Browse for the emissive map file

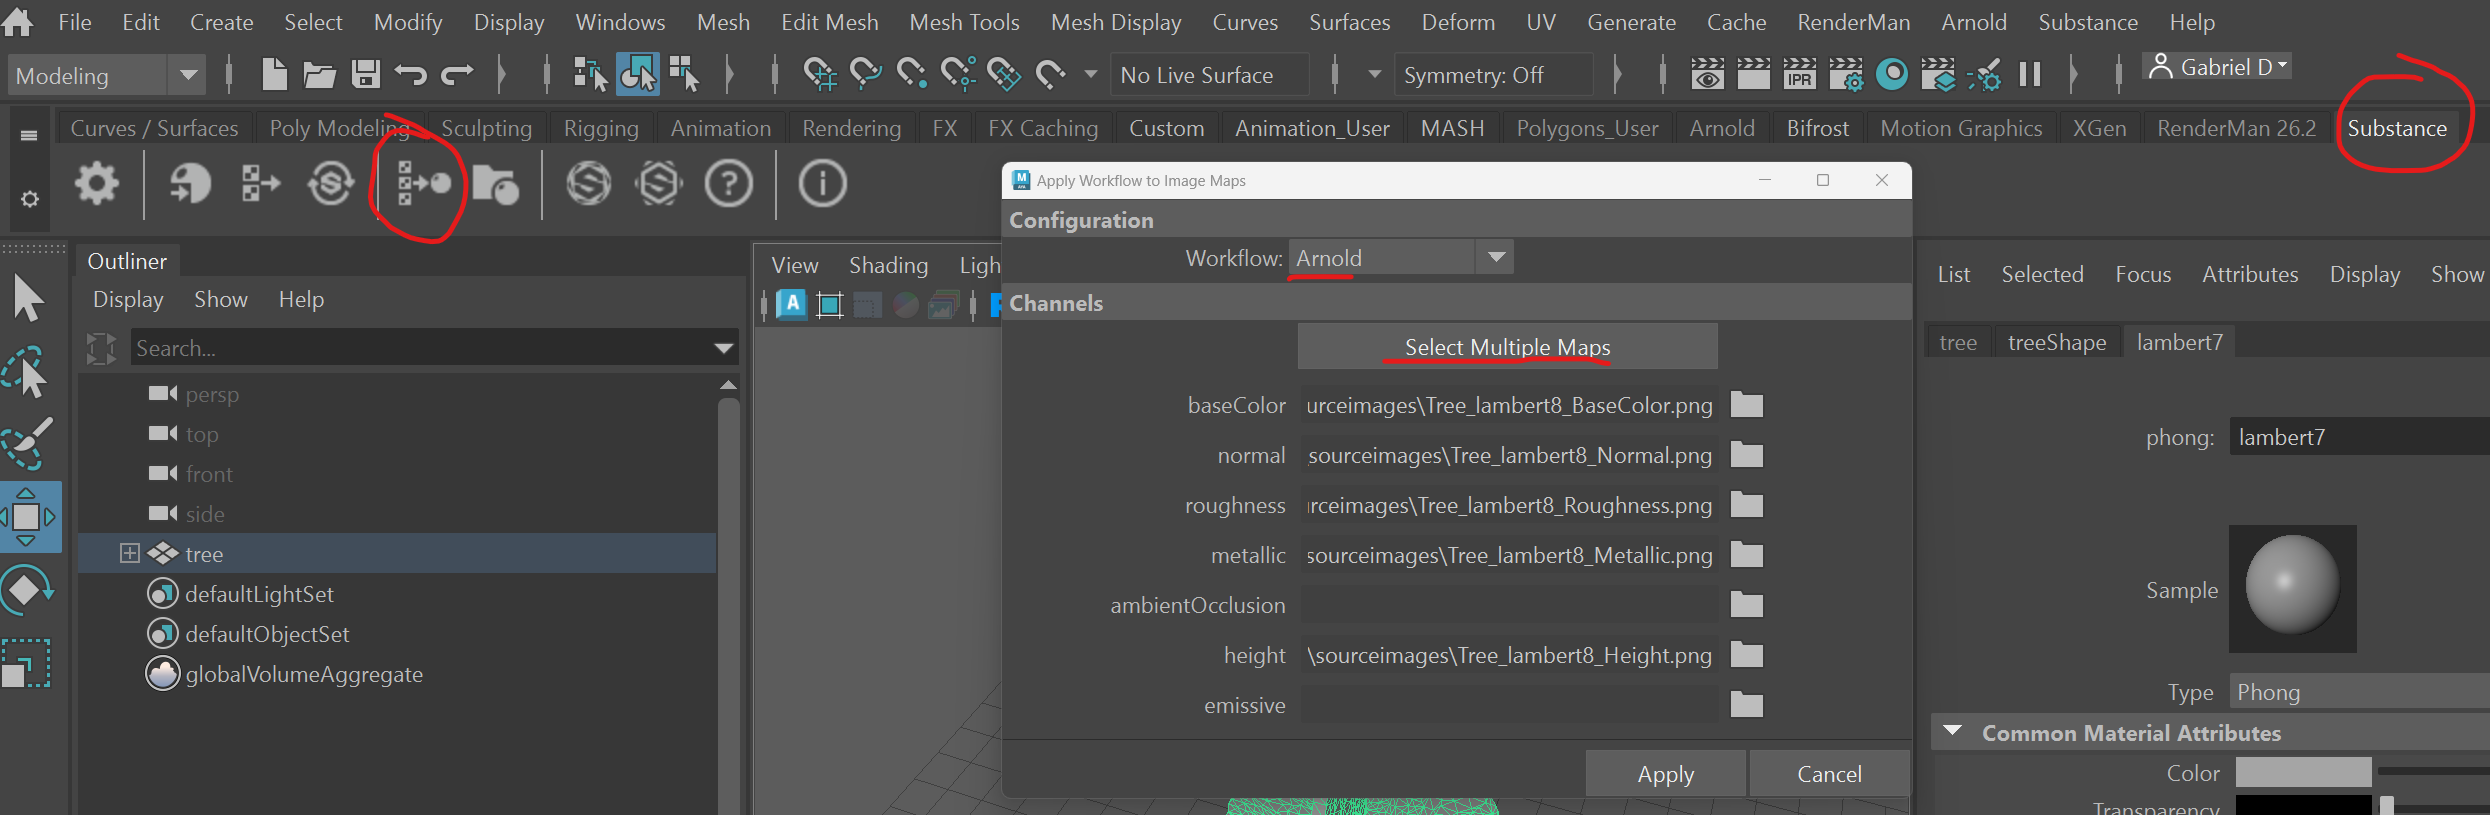click(1746, 705)
